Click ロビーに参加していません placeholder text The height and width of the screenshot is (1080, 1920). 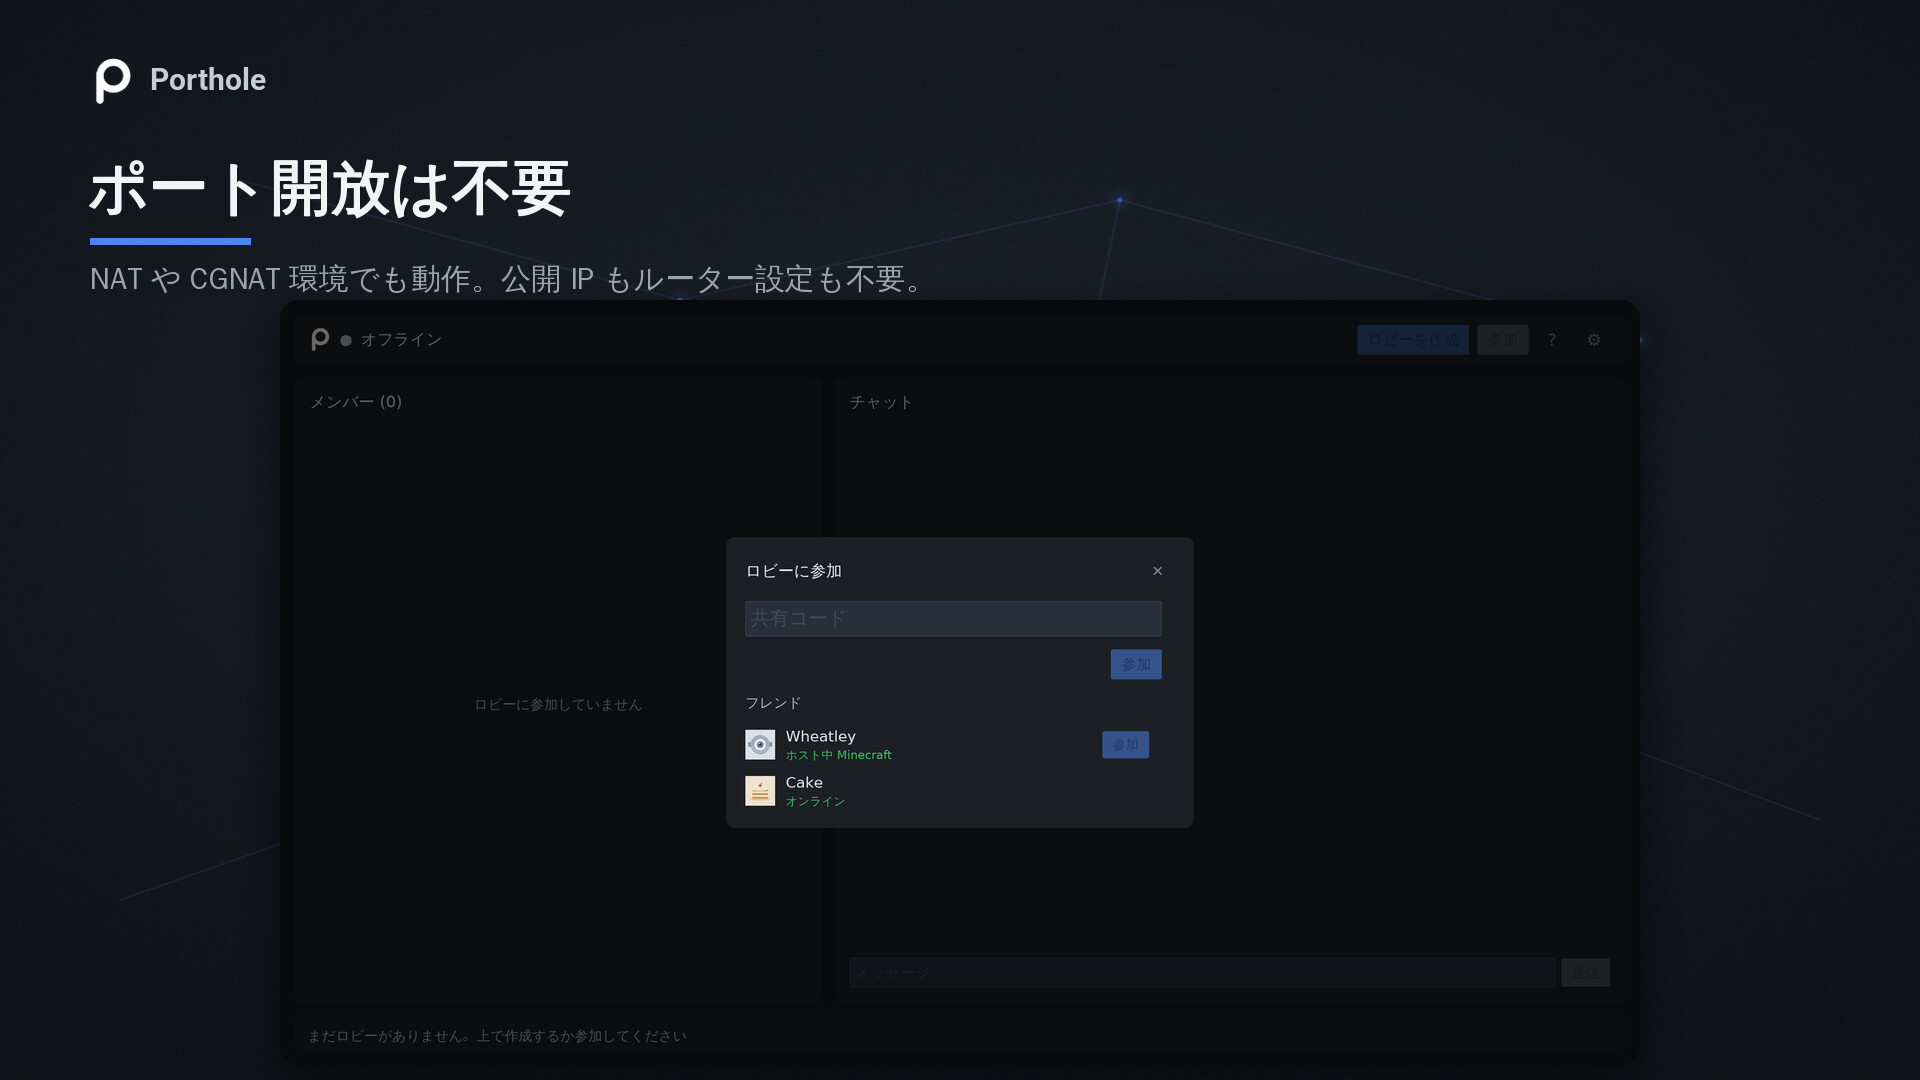point(558,704)
